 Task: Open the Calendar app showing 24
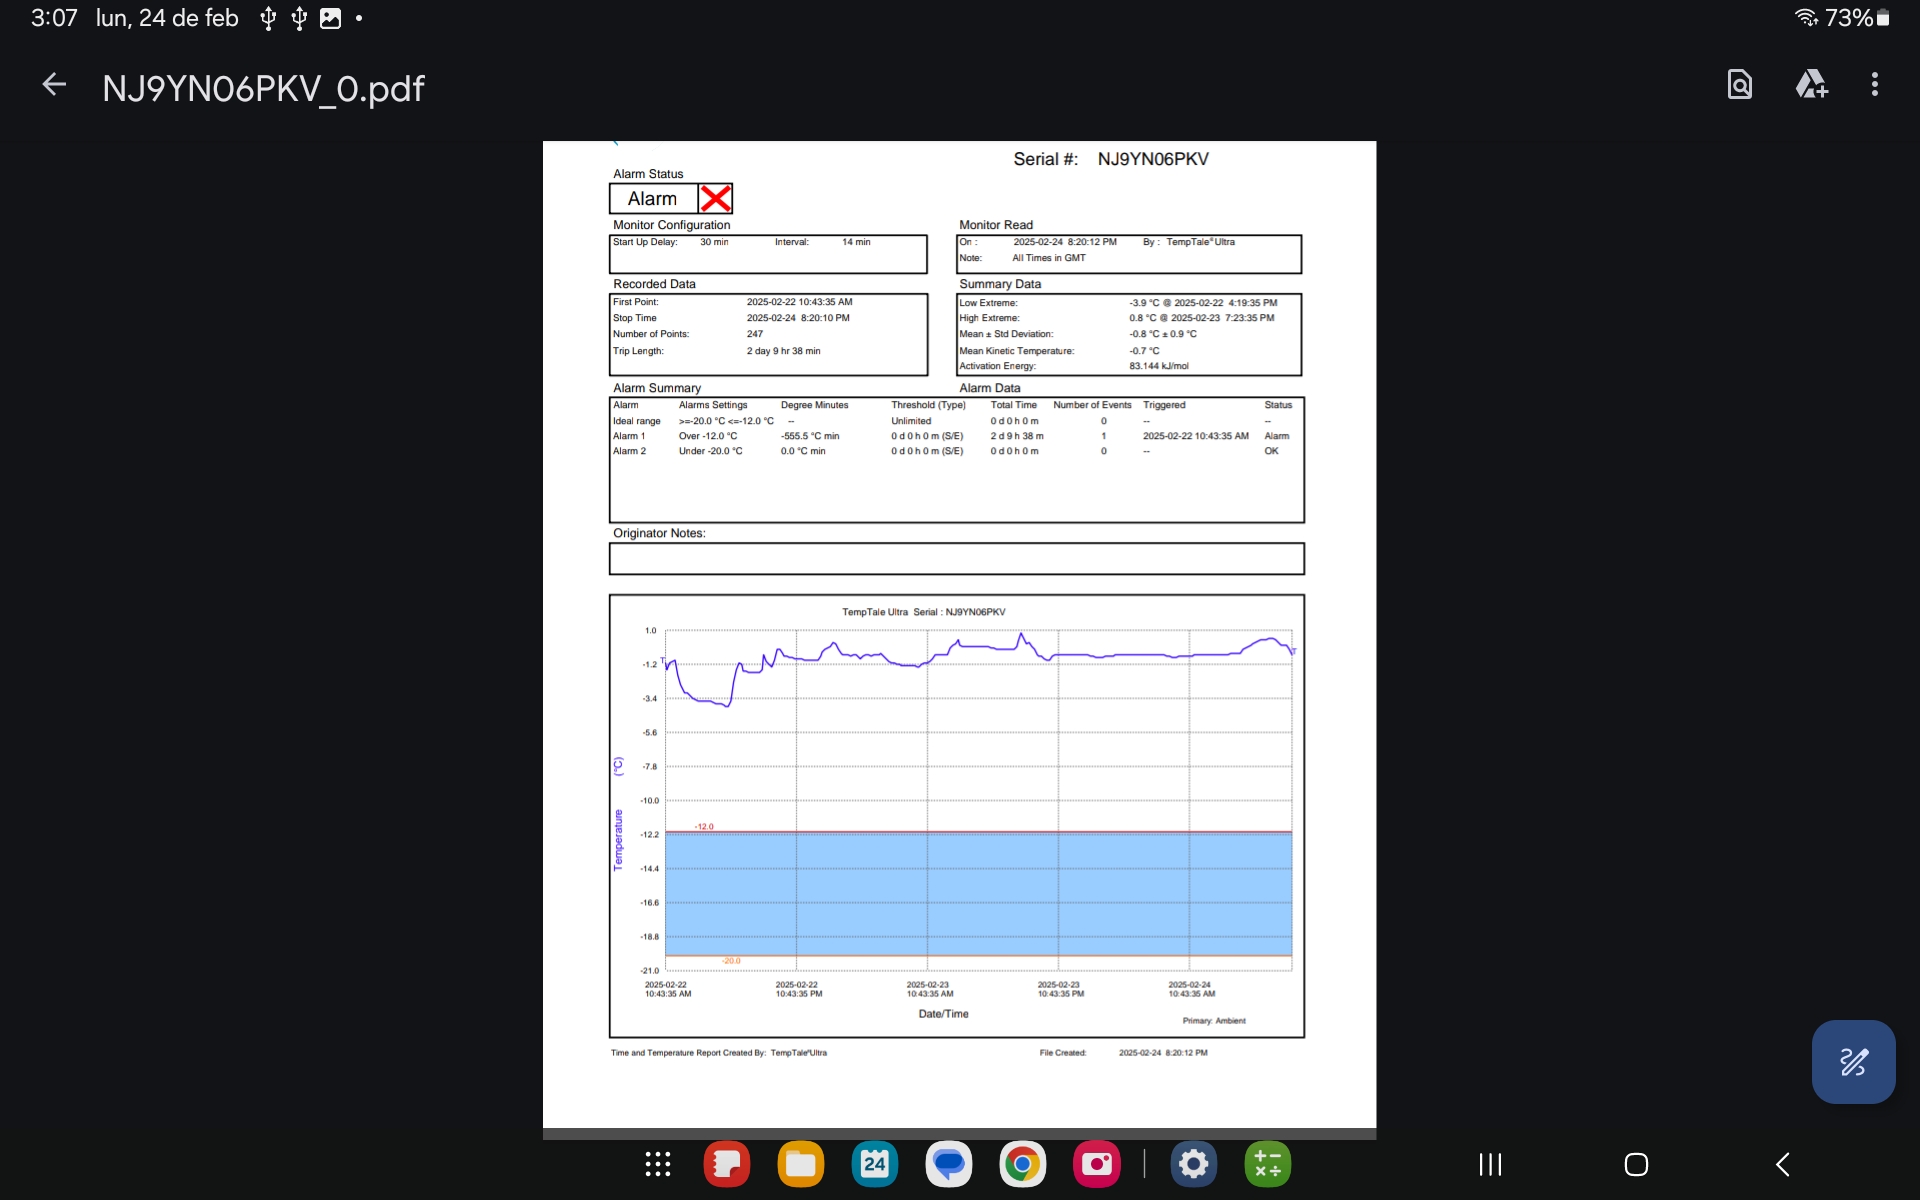[x=875, y=1164]
